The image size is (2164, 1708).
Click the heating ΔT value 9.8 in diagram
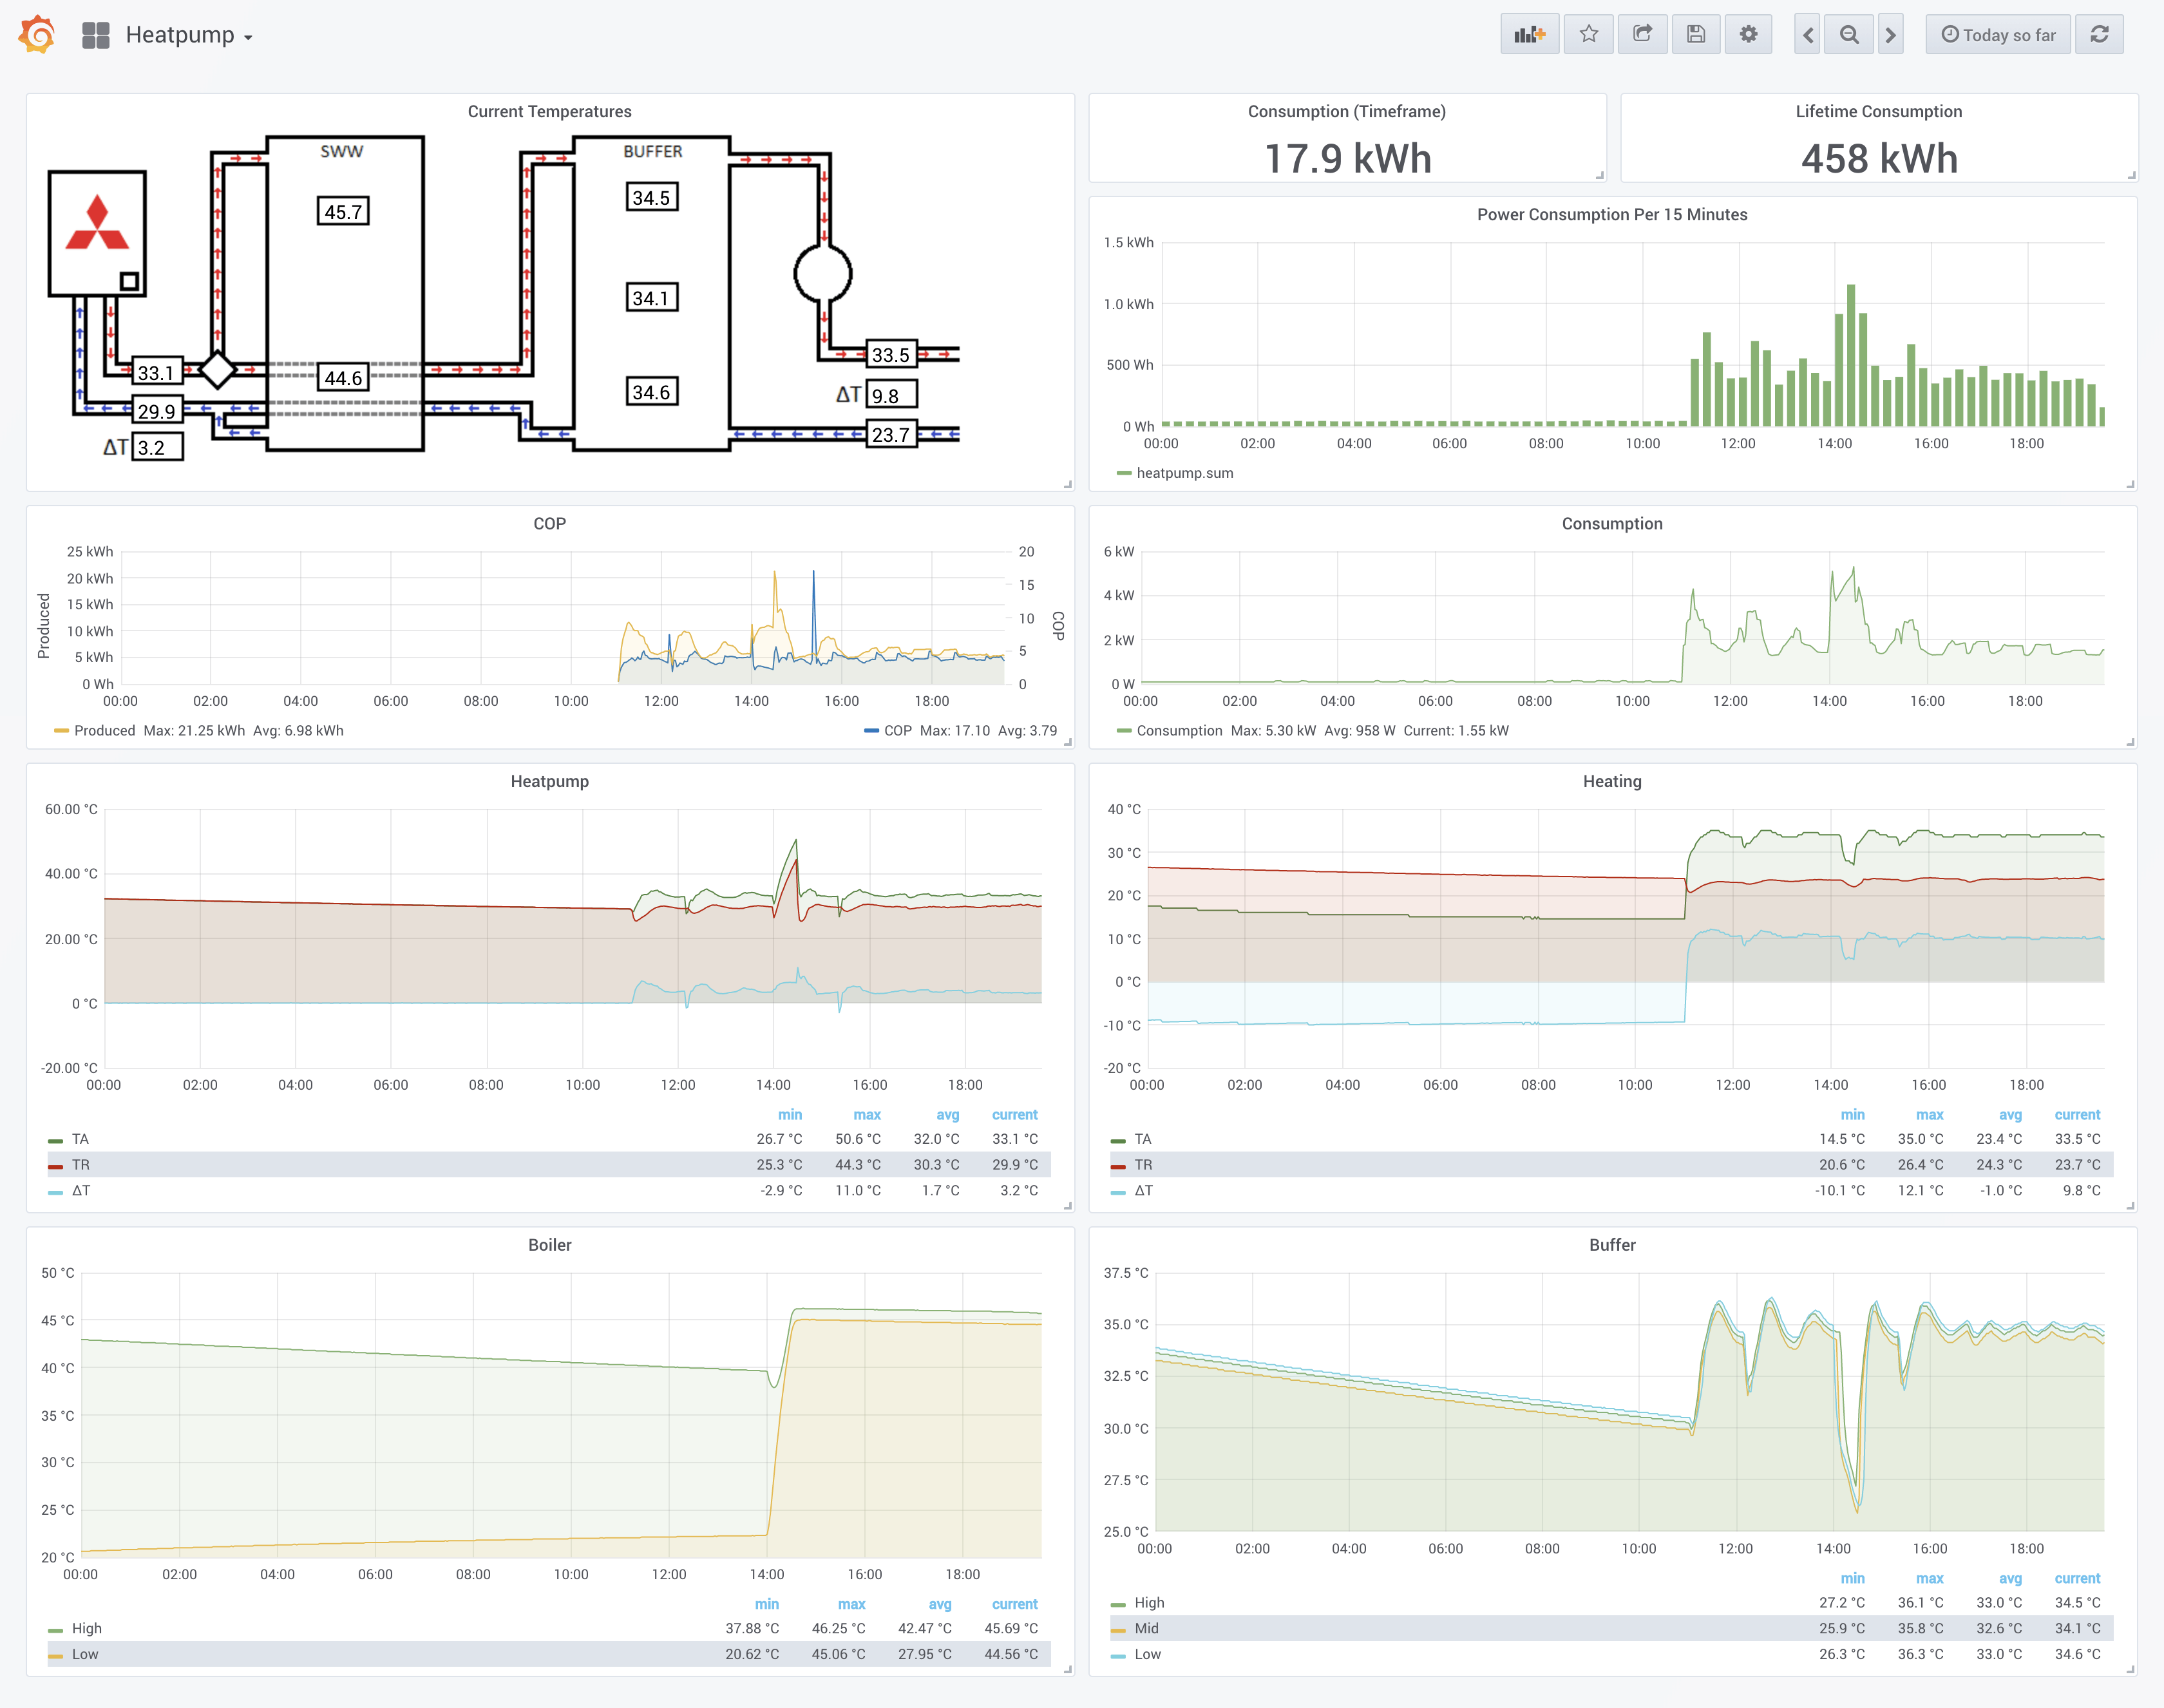click(892, 395)
